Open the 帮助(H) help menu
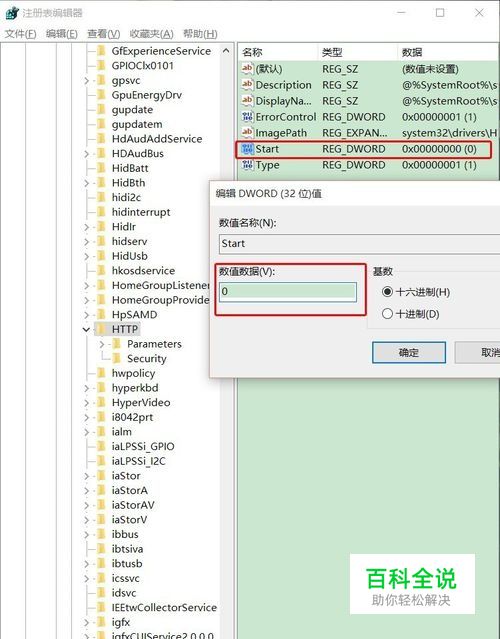Viewport: 500px width, 639px height. [200, 34]
